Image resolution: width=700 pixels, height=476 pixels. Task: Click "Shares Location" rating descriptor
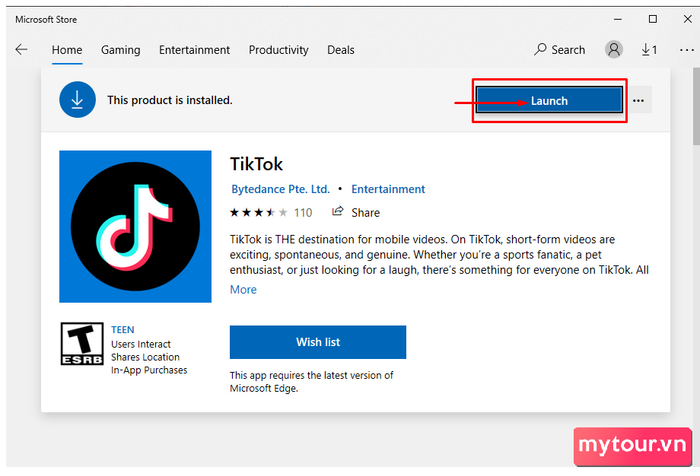pos(145,357)
